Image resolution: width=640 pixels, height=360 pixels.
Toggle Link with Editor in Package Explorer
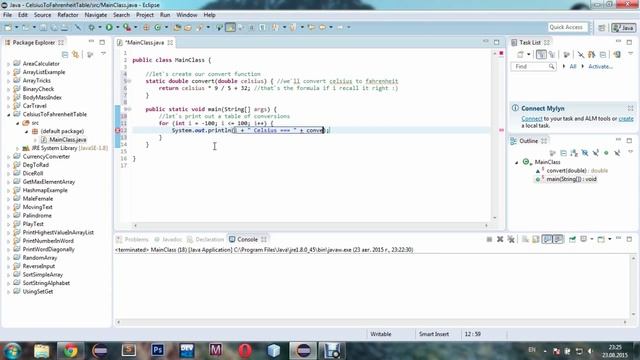tap(76, 54)
